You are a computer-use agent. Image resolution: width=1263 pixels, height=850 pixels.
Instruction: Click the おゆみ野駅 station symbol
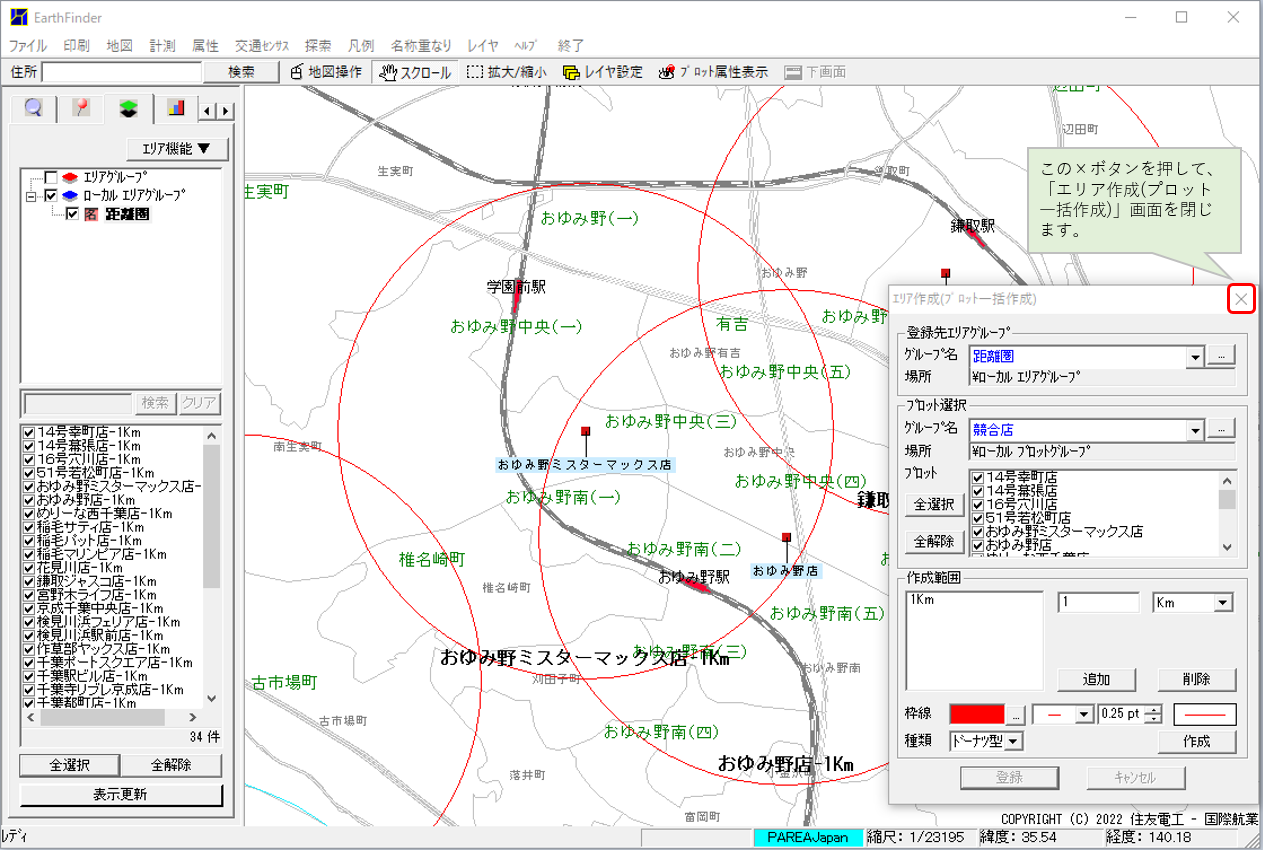point(697,587)
